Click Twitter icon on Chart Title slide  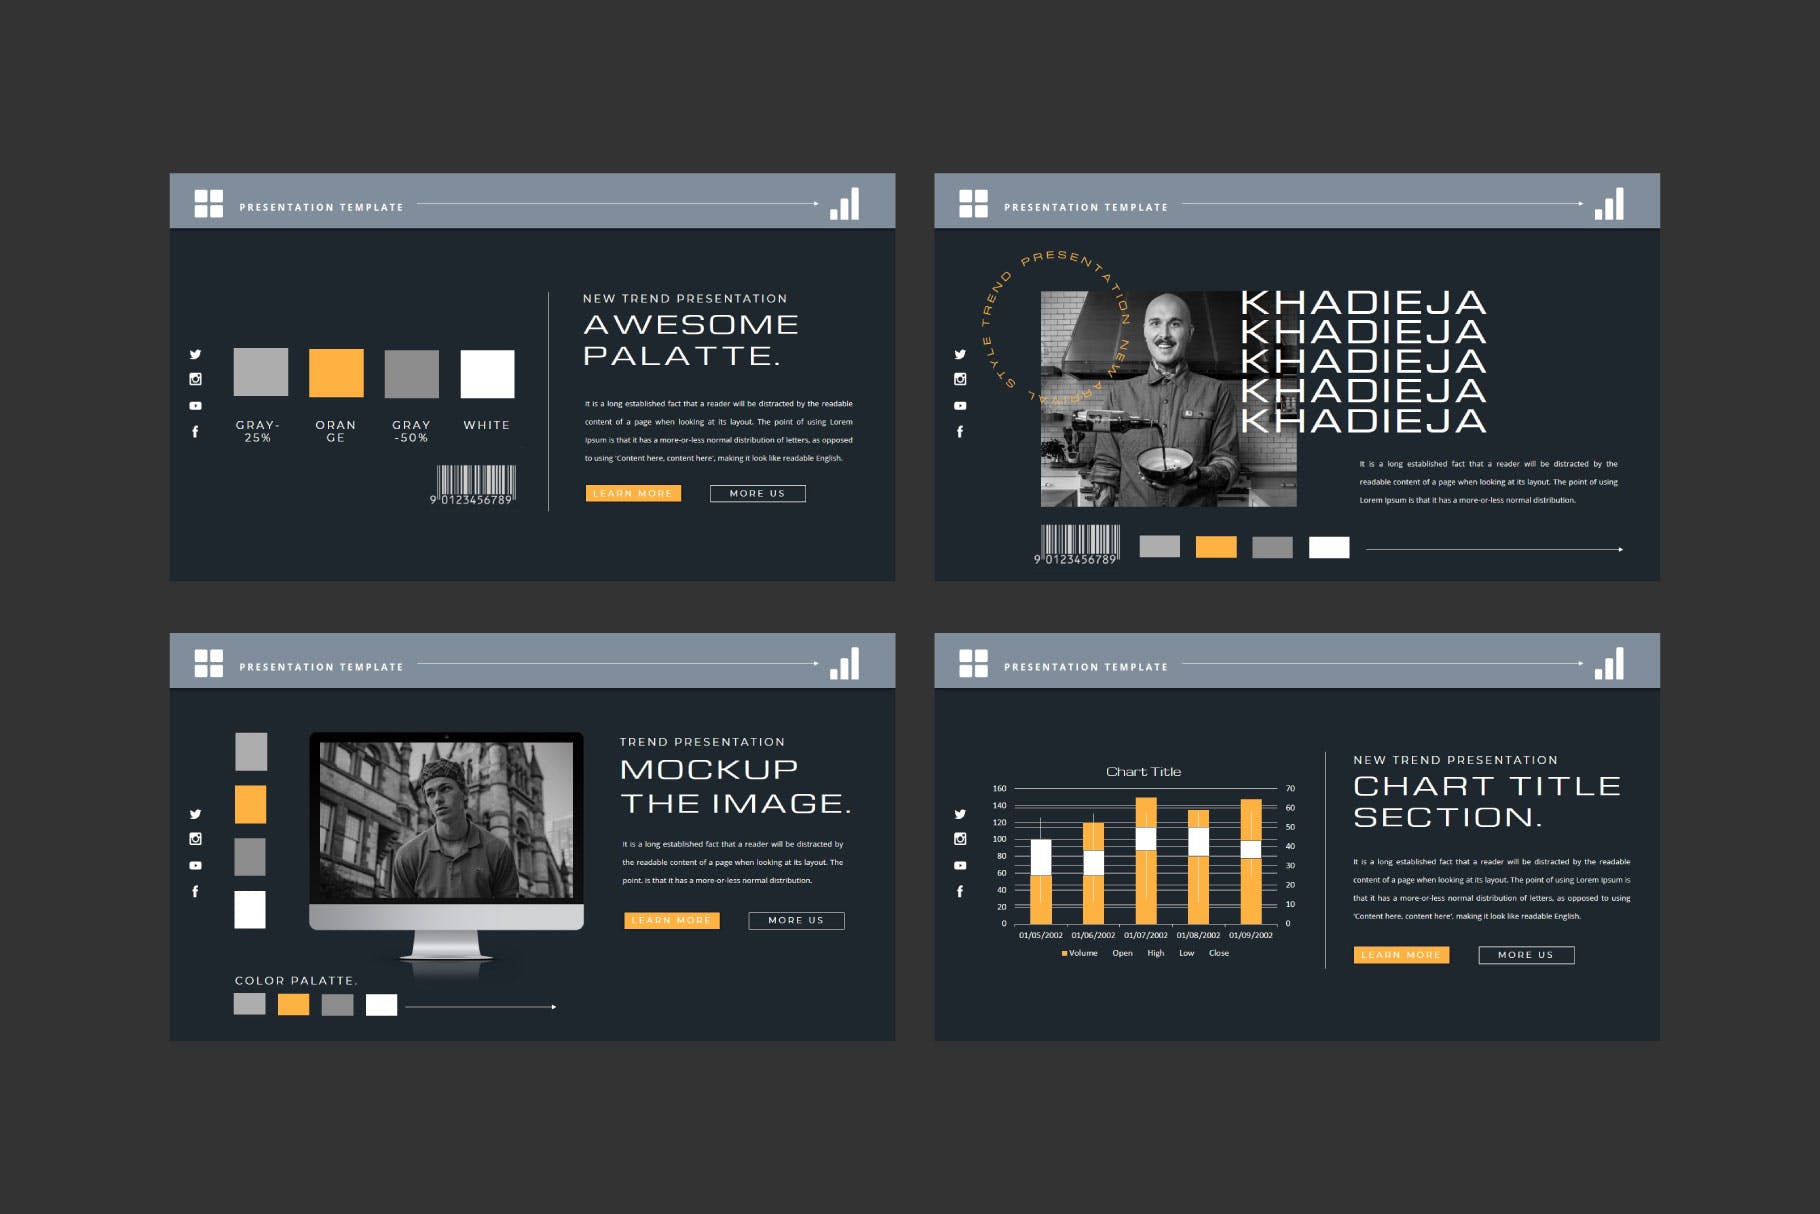point(960,814)
